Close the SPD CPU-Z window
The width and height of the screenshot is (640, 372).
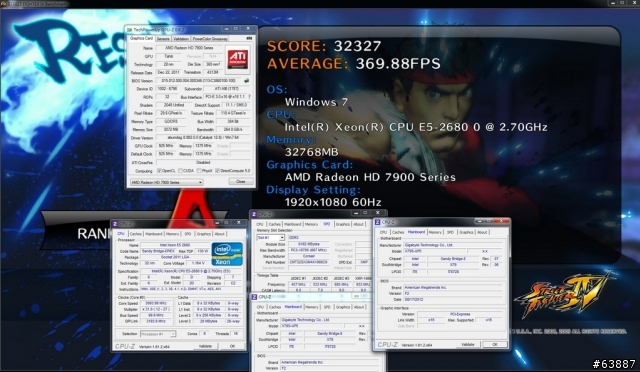378,213
